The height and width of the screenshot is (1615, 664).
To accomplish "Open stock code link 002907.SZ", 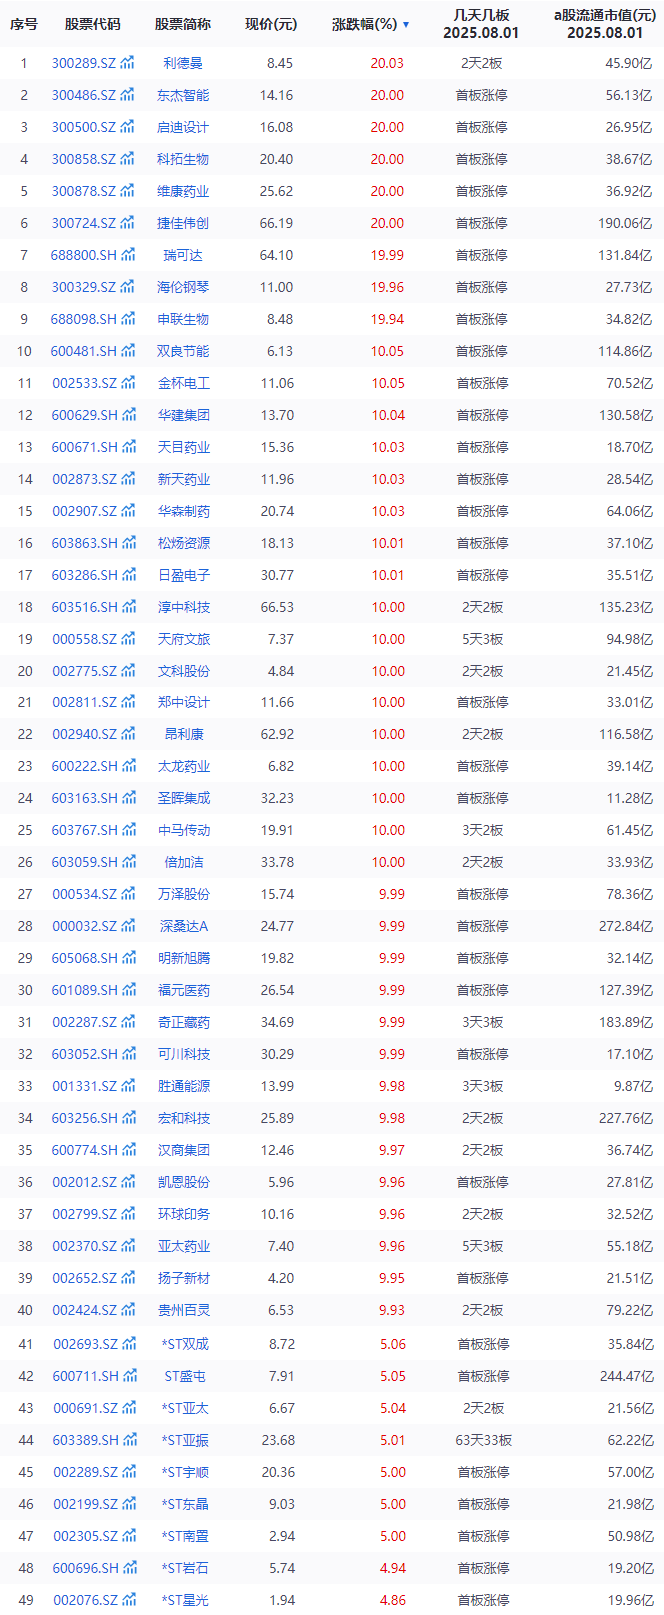I will 84,511.
